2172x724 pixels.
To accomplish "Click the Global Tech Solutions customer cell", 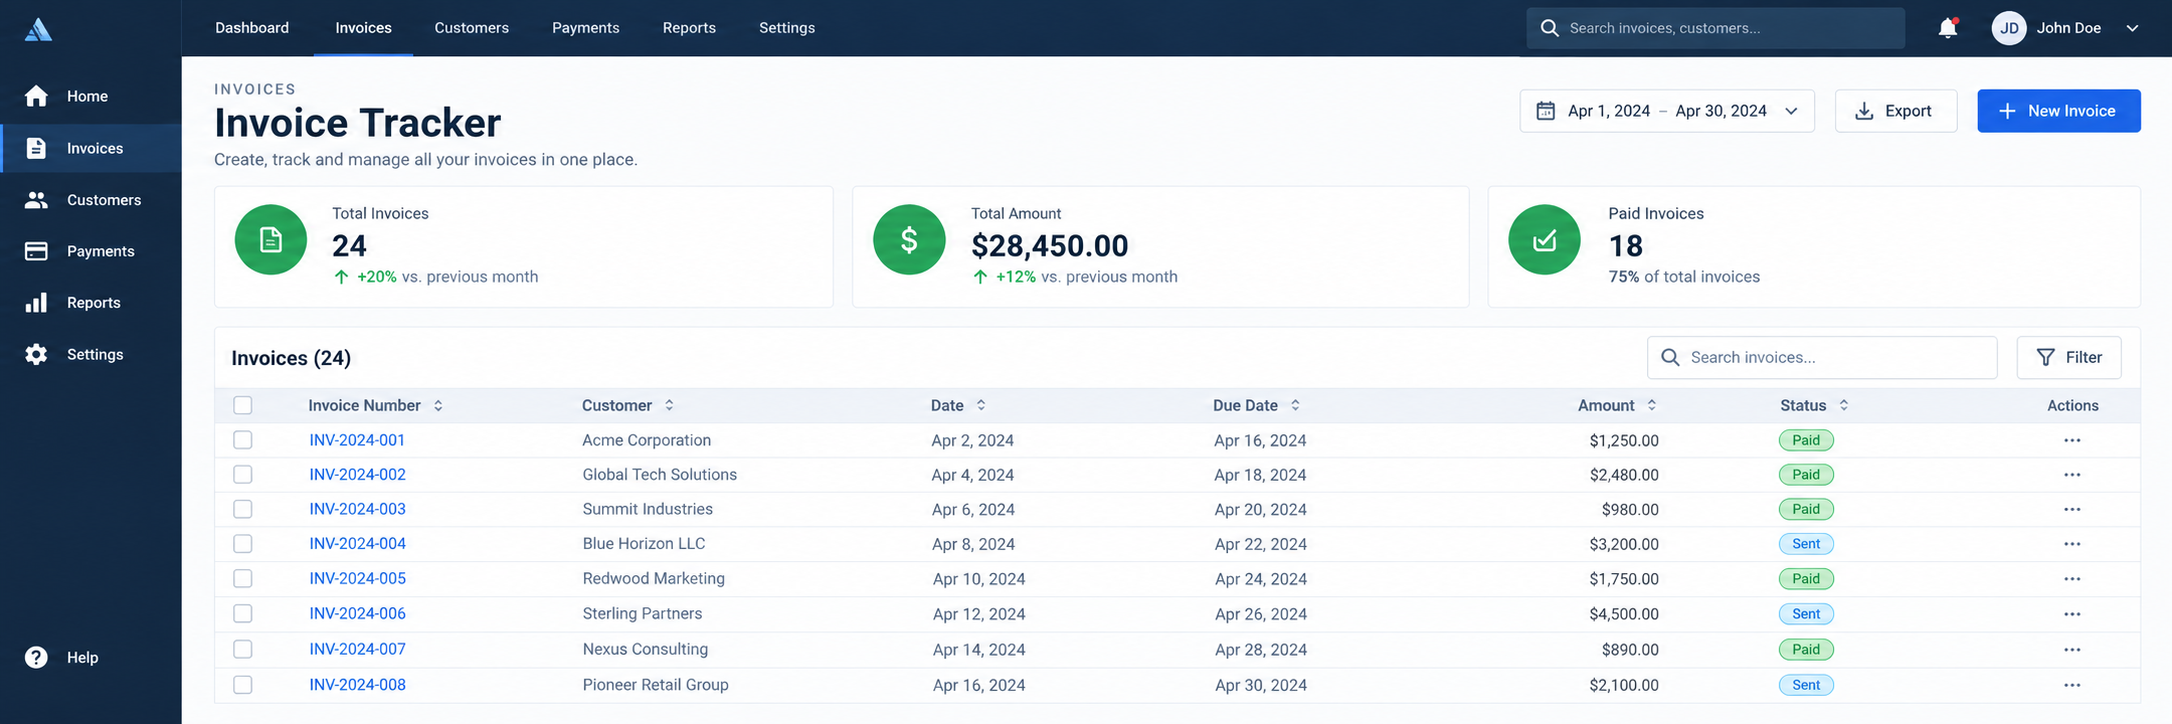I will pos(660,475).
